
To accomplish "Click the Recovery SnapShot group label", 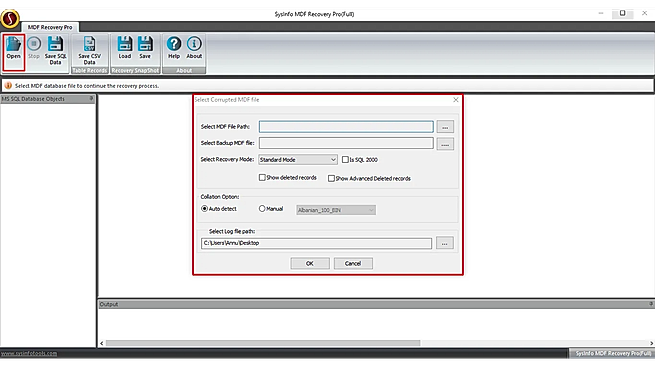I will (135, 71).
